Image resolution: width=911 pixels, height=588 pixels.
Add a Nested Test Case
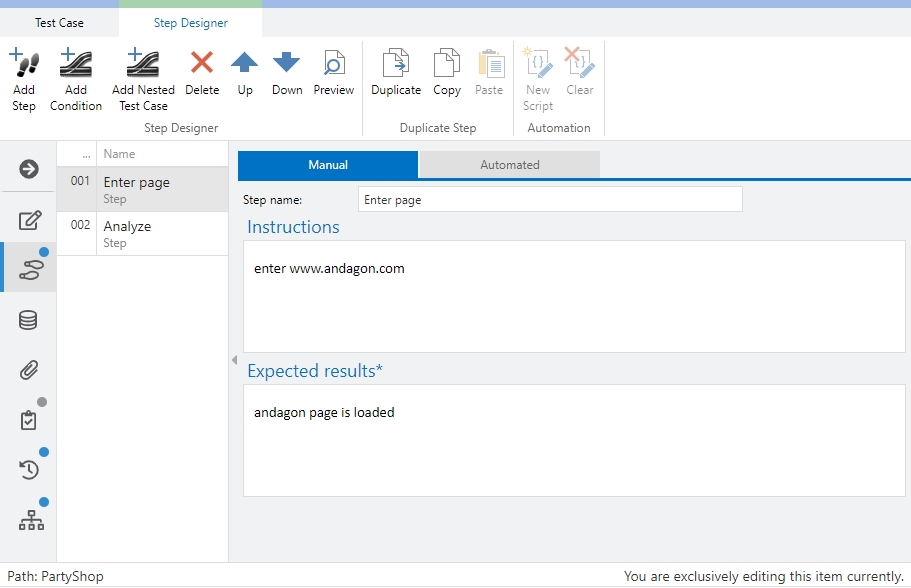143,64
